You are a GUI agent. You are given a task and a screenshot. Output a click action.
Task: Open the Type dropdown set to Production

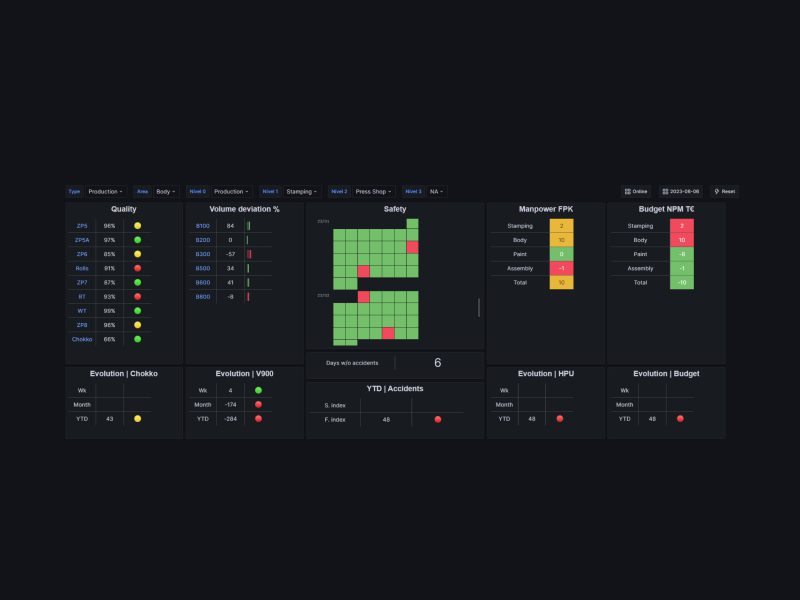click(104, 191)
